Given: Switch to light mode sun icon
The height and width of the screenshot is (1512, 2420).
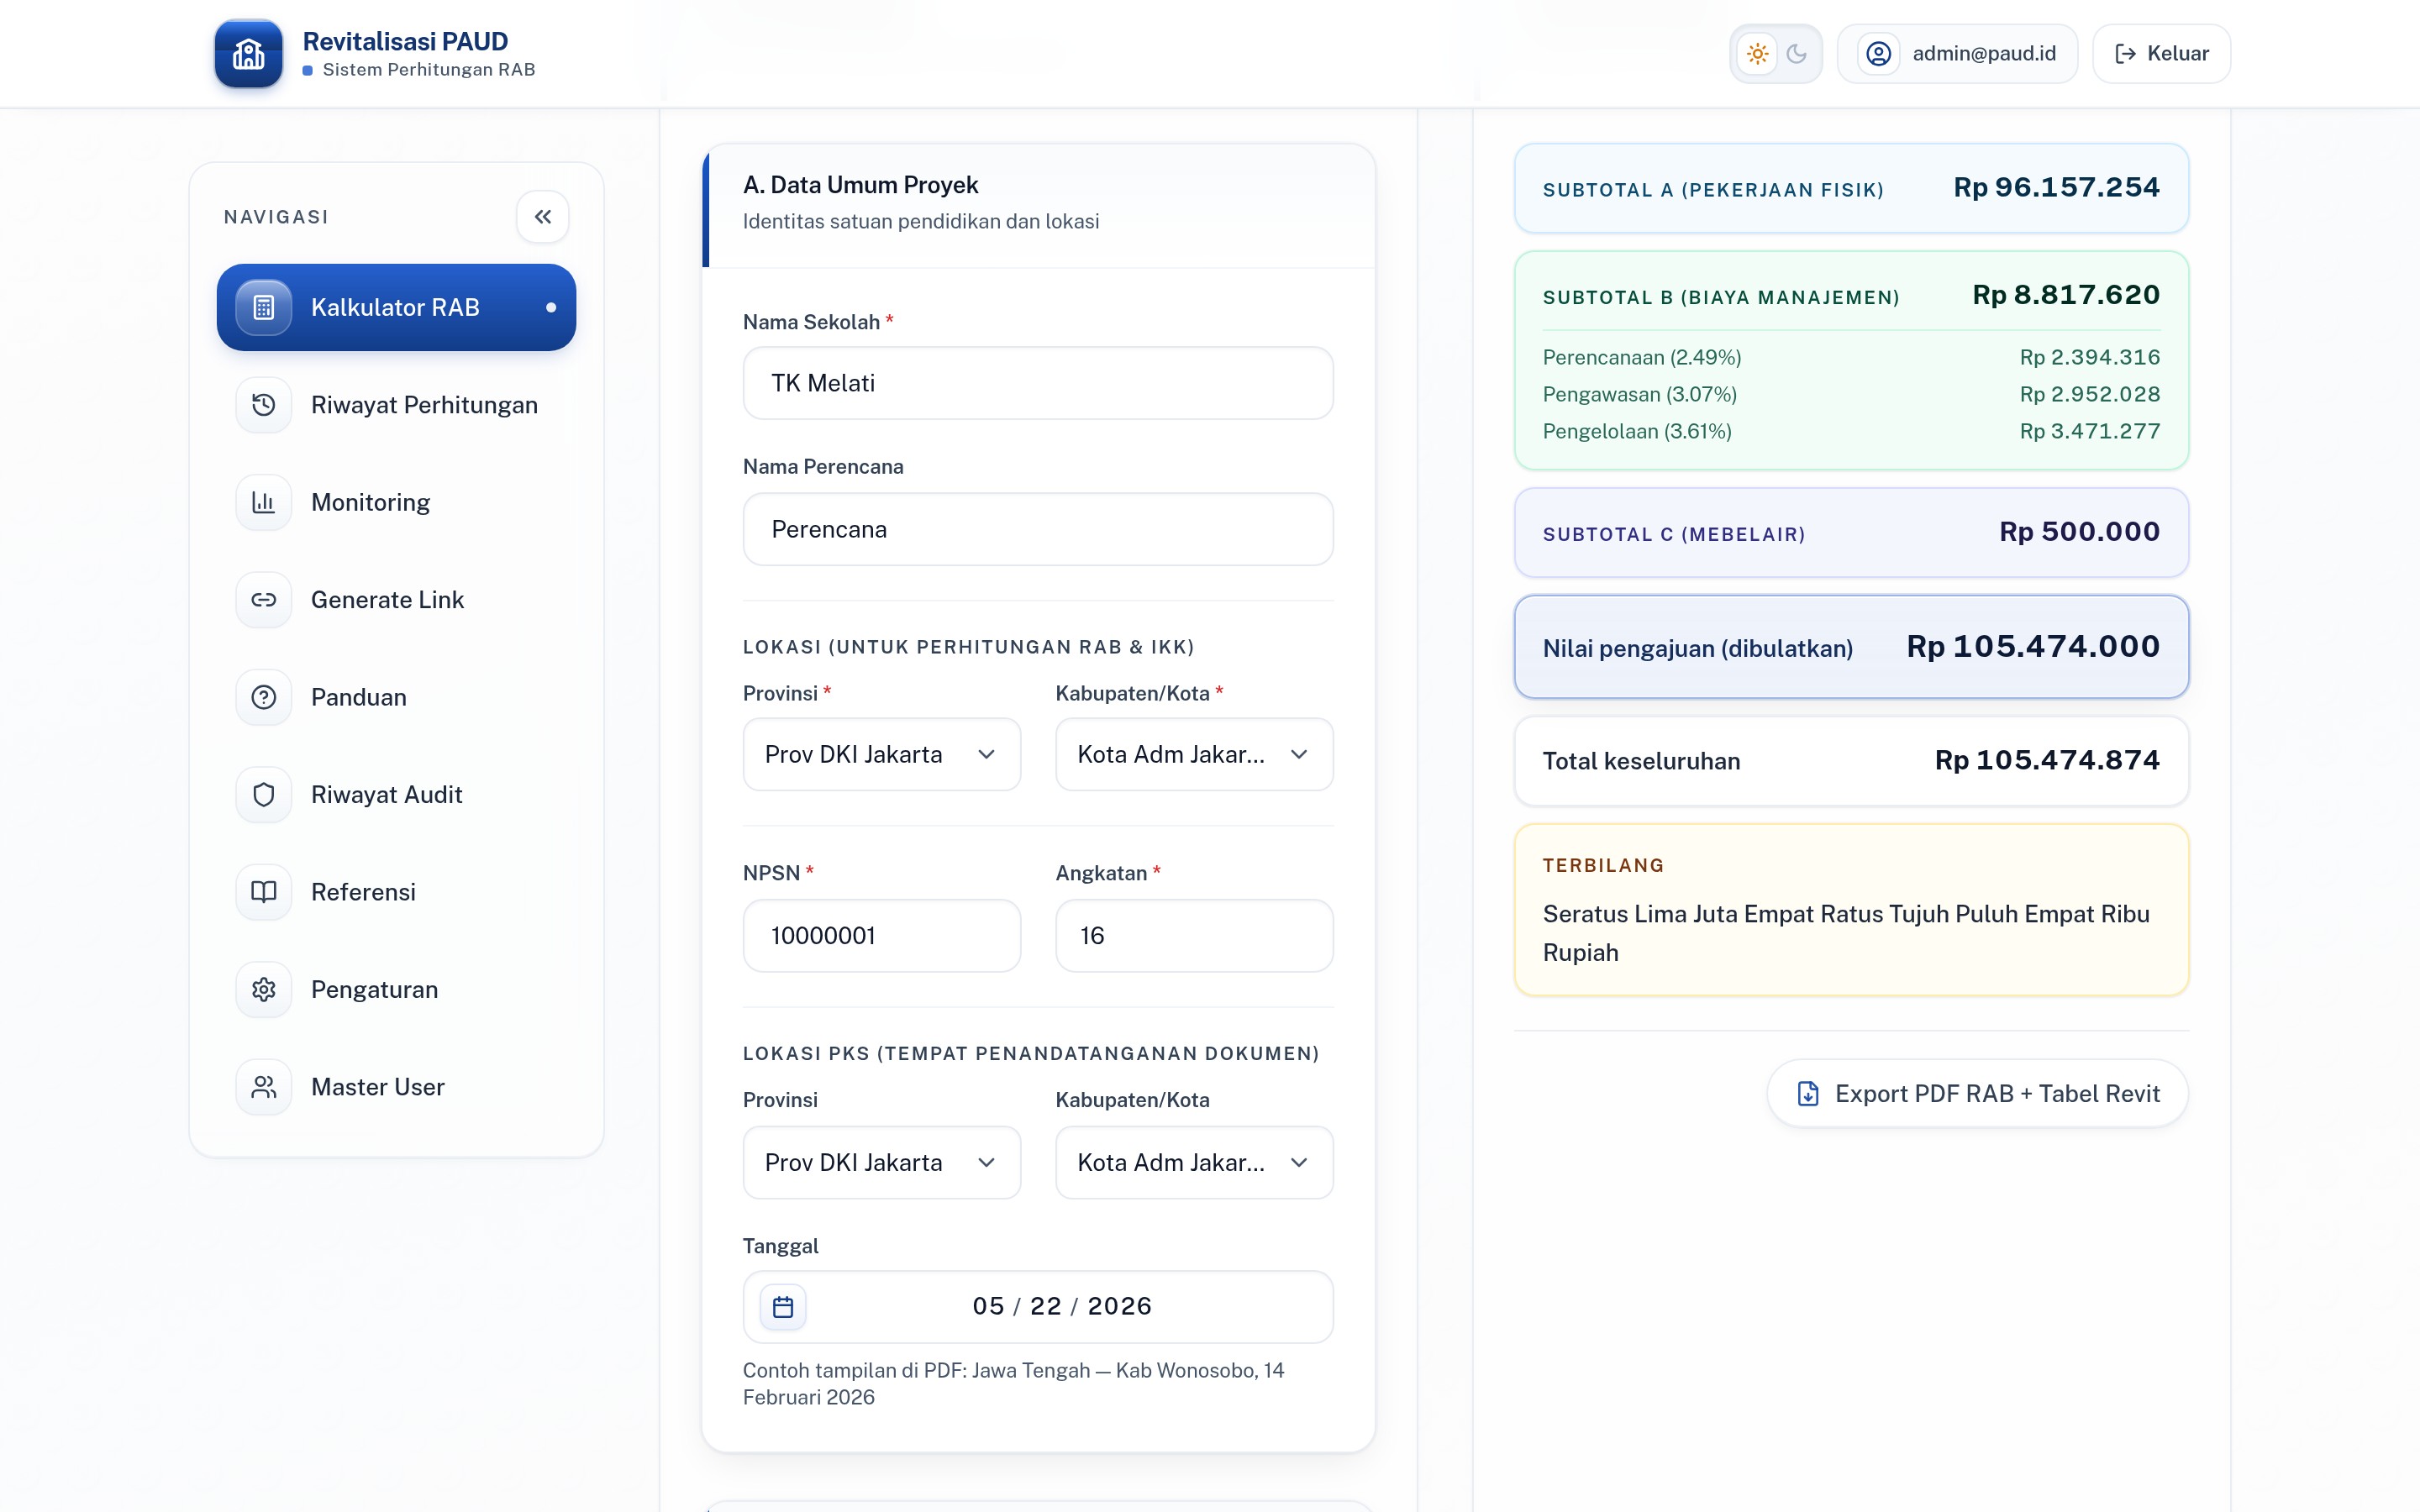Looking at the screenshot, I should pyautogui.click(x=1757, y=54).
